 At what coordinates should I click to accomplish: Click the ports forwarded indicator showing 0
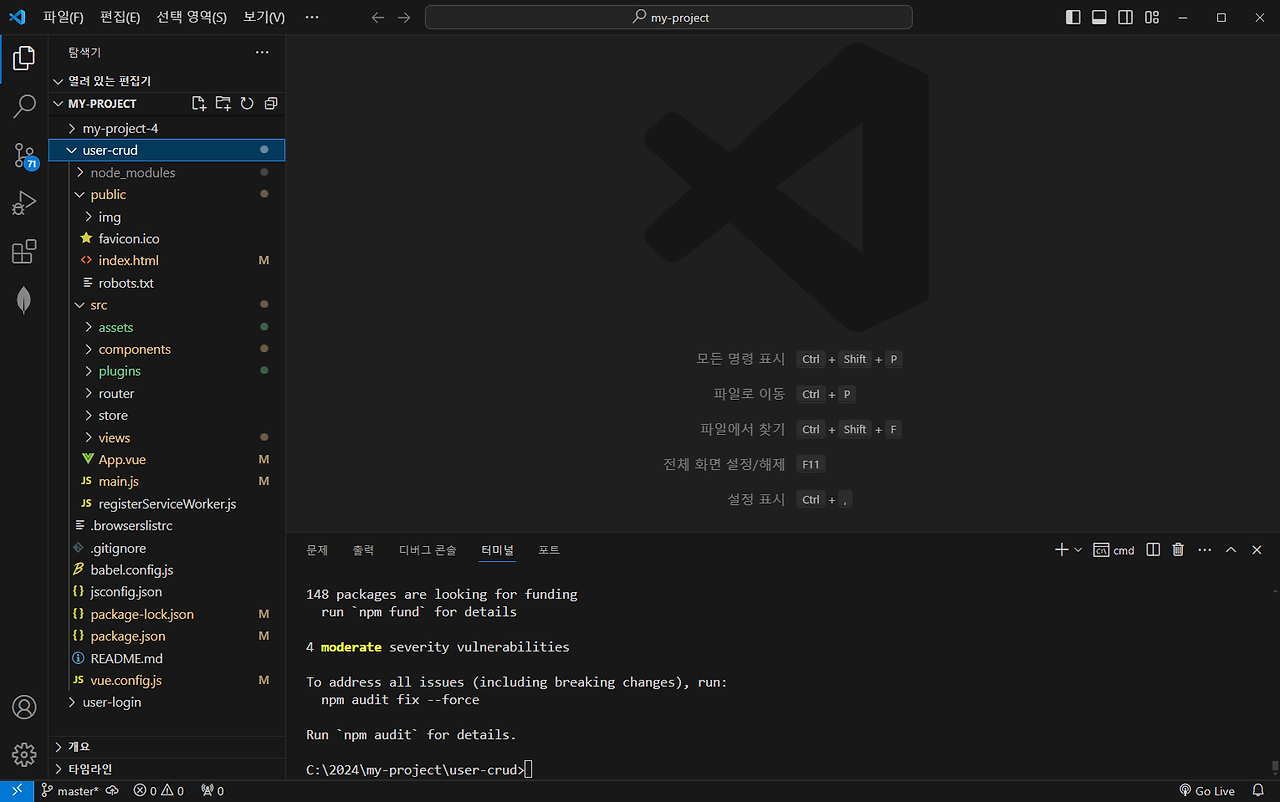click(x=212, y=791)
